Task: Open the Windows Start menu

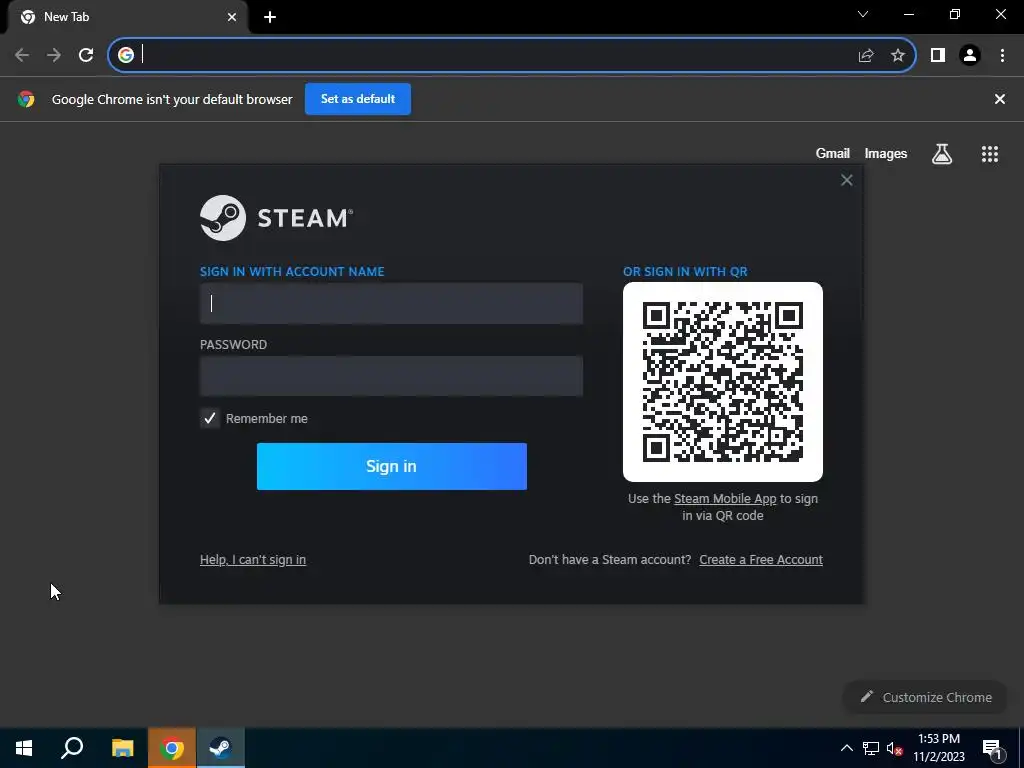Action: (24, 748)
